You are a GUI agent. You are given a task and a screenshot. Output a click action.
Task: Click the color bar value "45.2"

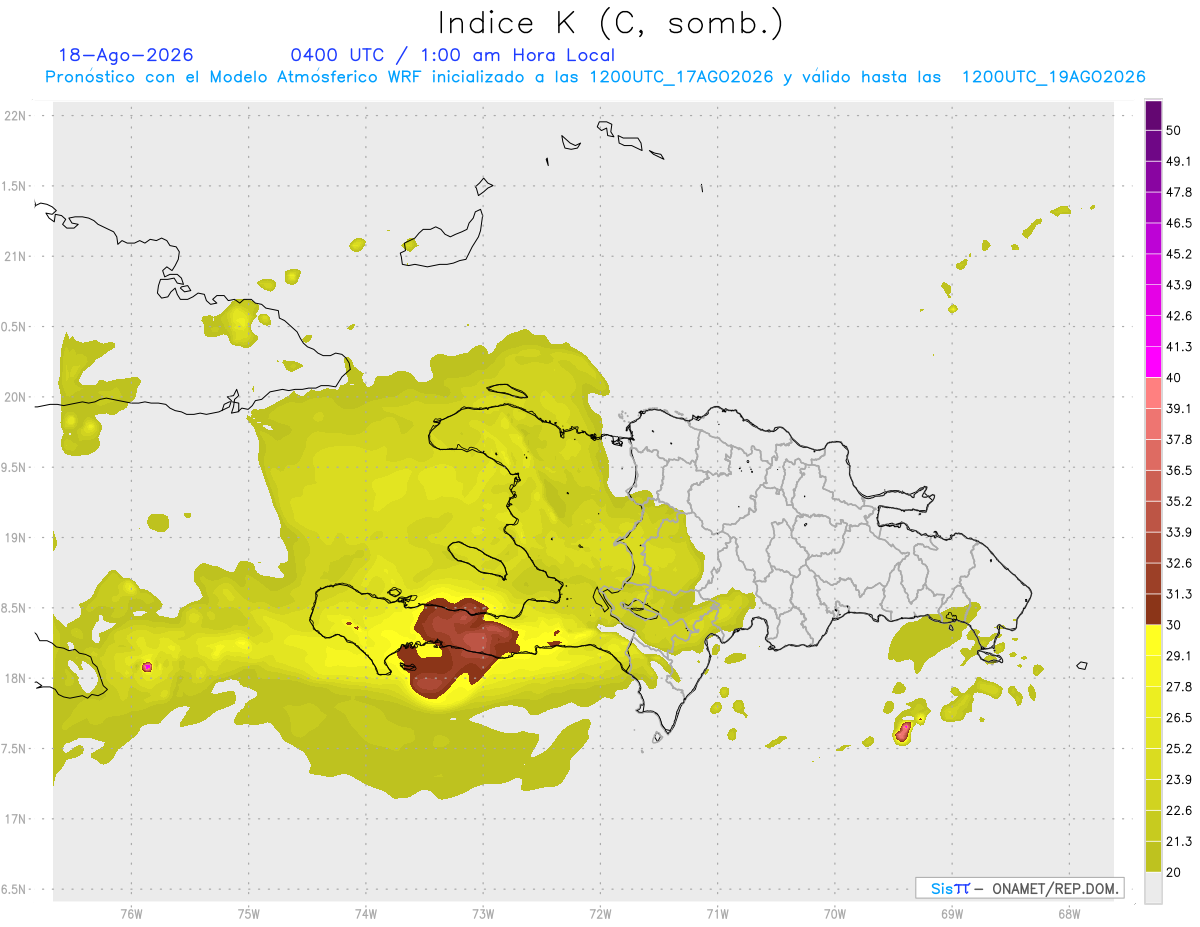coord(1180,254)
